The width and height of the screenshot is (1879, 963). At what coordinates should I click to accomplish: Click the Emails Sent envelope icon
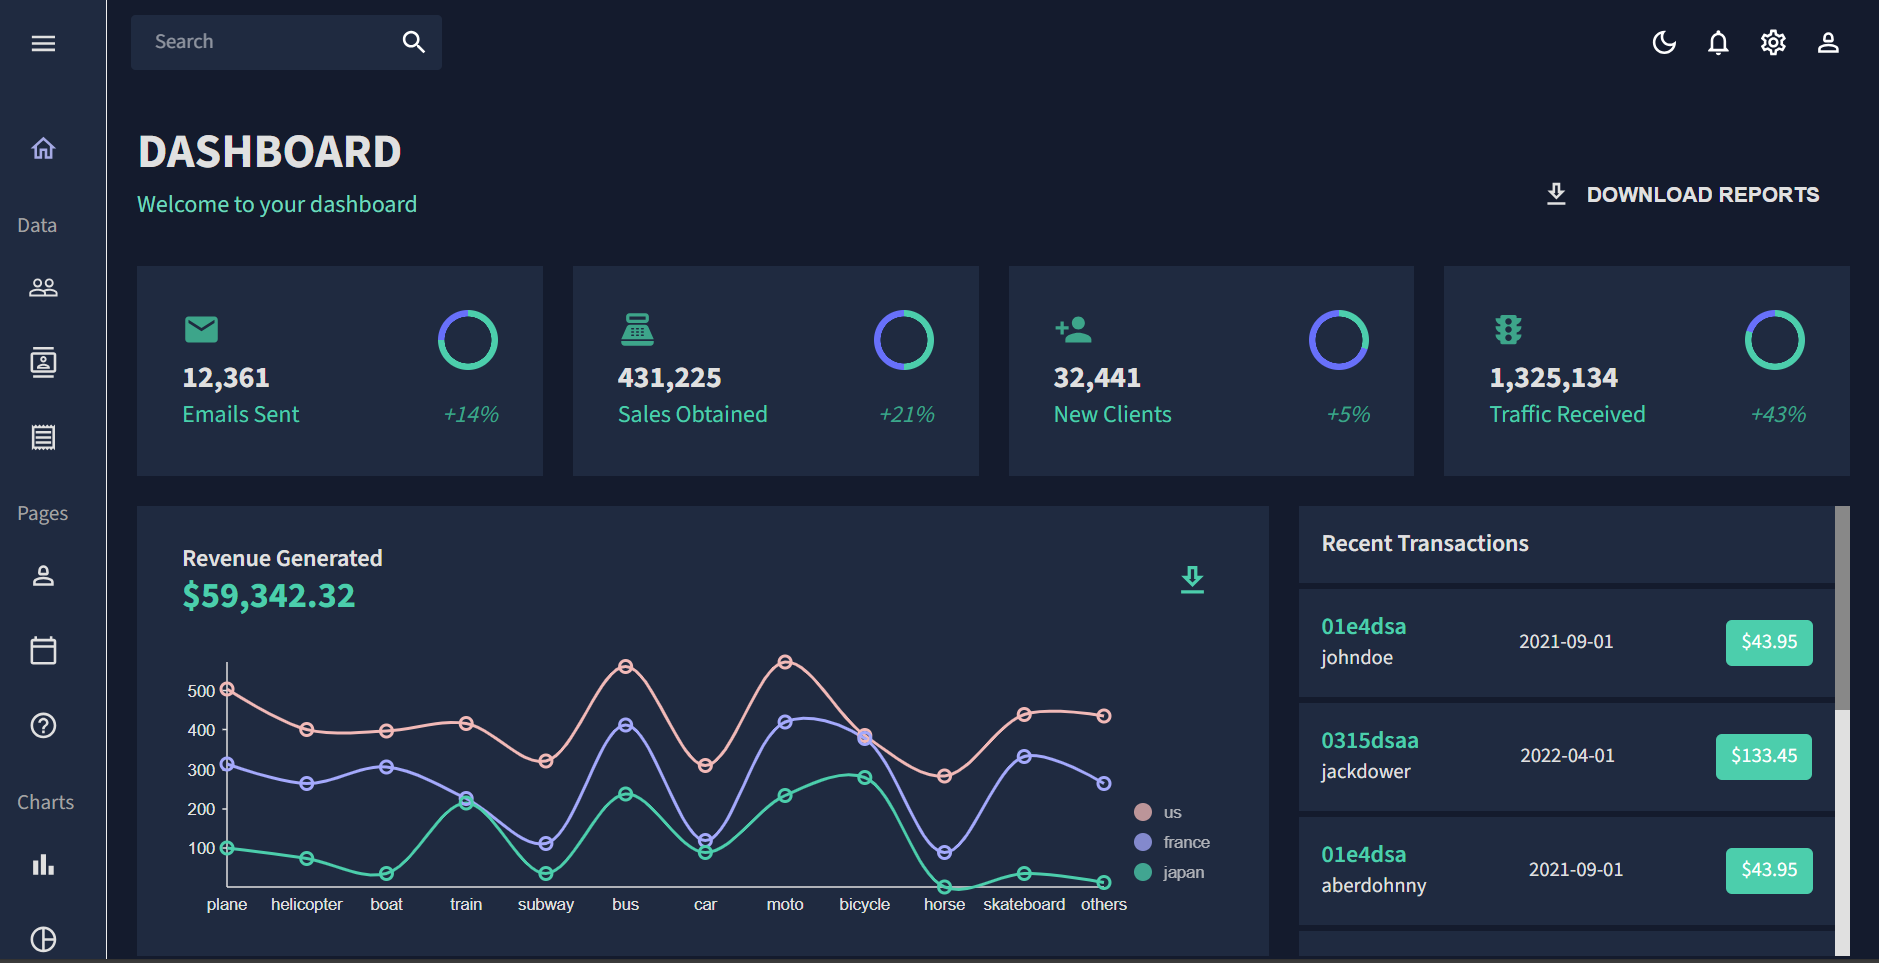point(201,329)
